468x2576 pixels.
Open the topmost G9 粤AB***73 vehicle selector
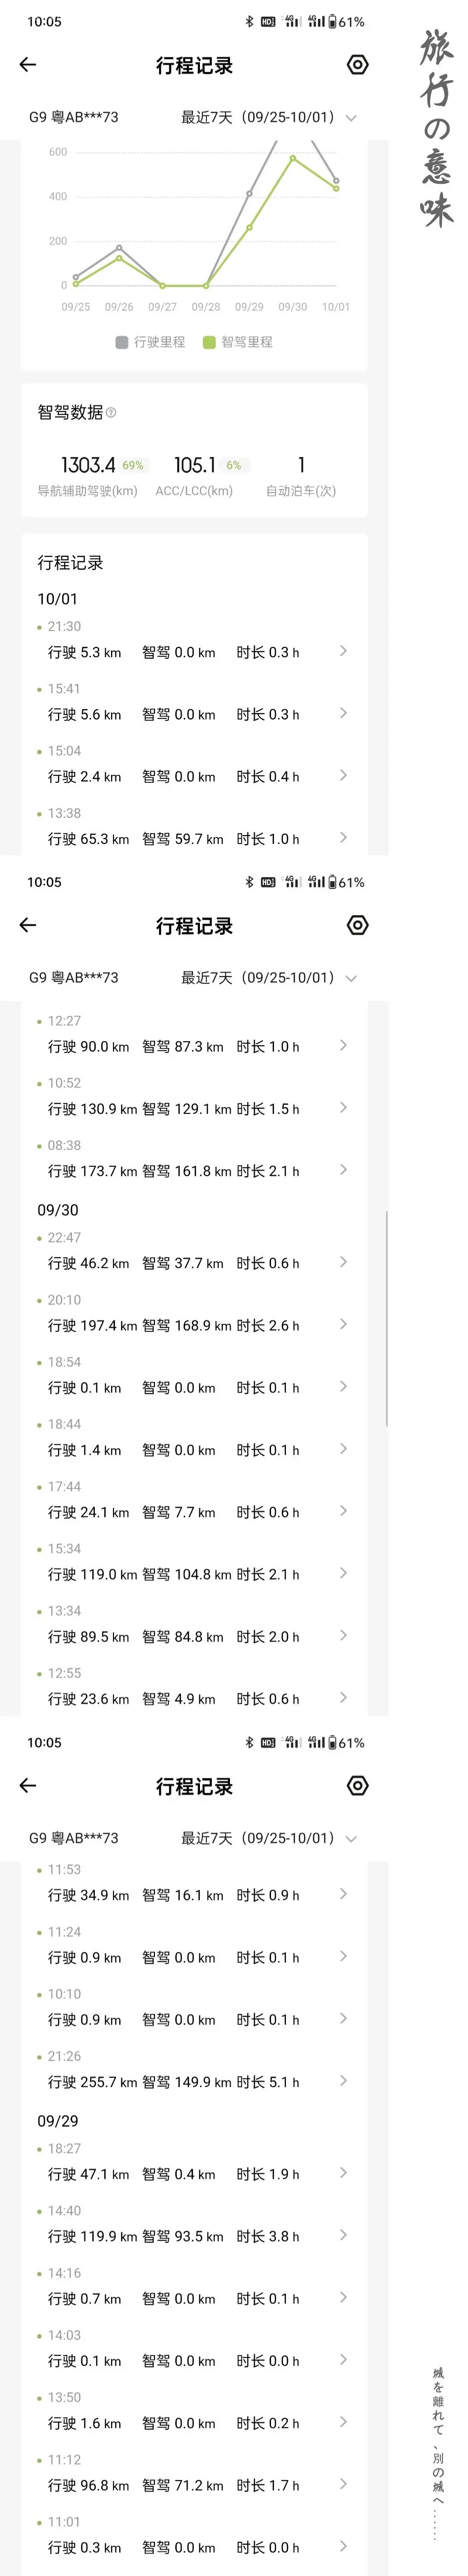73,118
